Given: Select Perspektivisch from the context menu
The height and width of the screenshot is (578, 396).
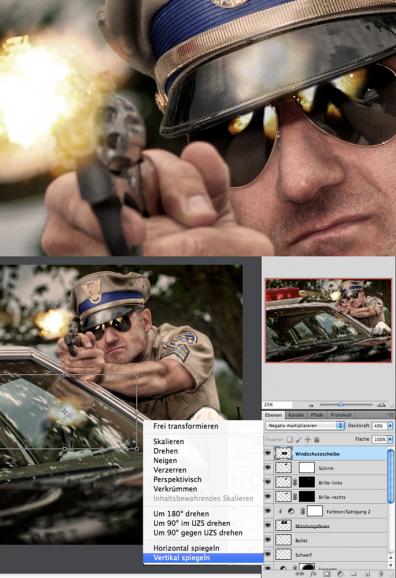Looking at the screenshot, I should click(177, 479).
